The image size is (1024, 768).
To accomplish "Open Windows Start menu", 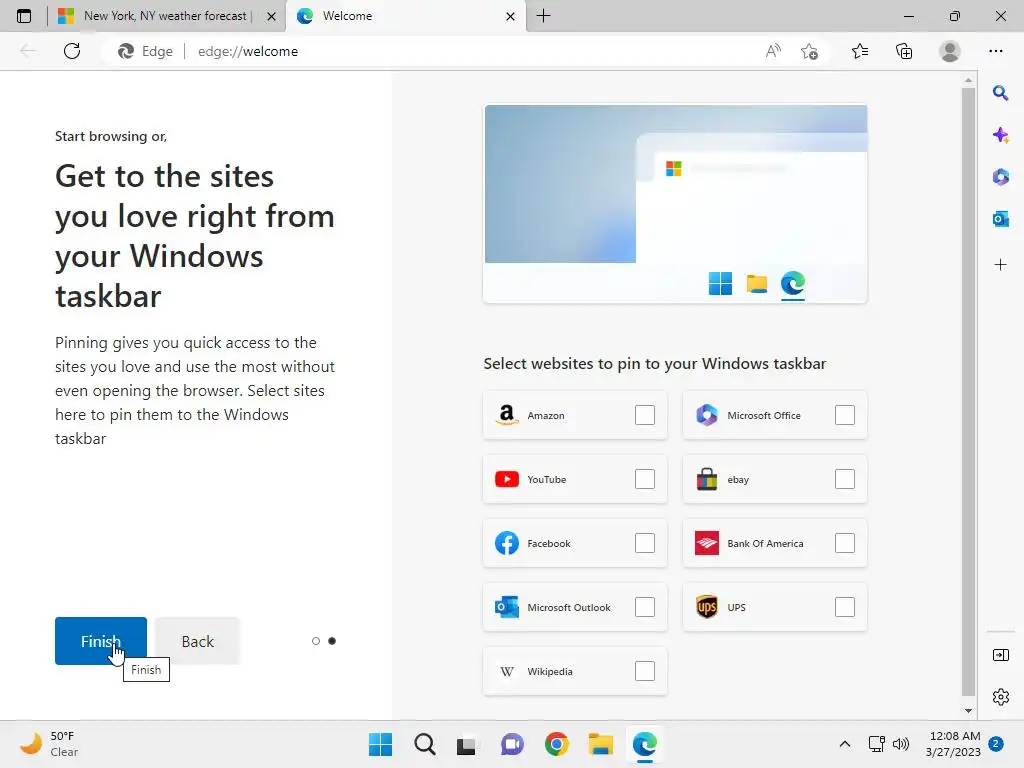I will tap(381, 744).
